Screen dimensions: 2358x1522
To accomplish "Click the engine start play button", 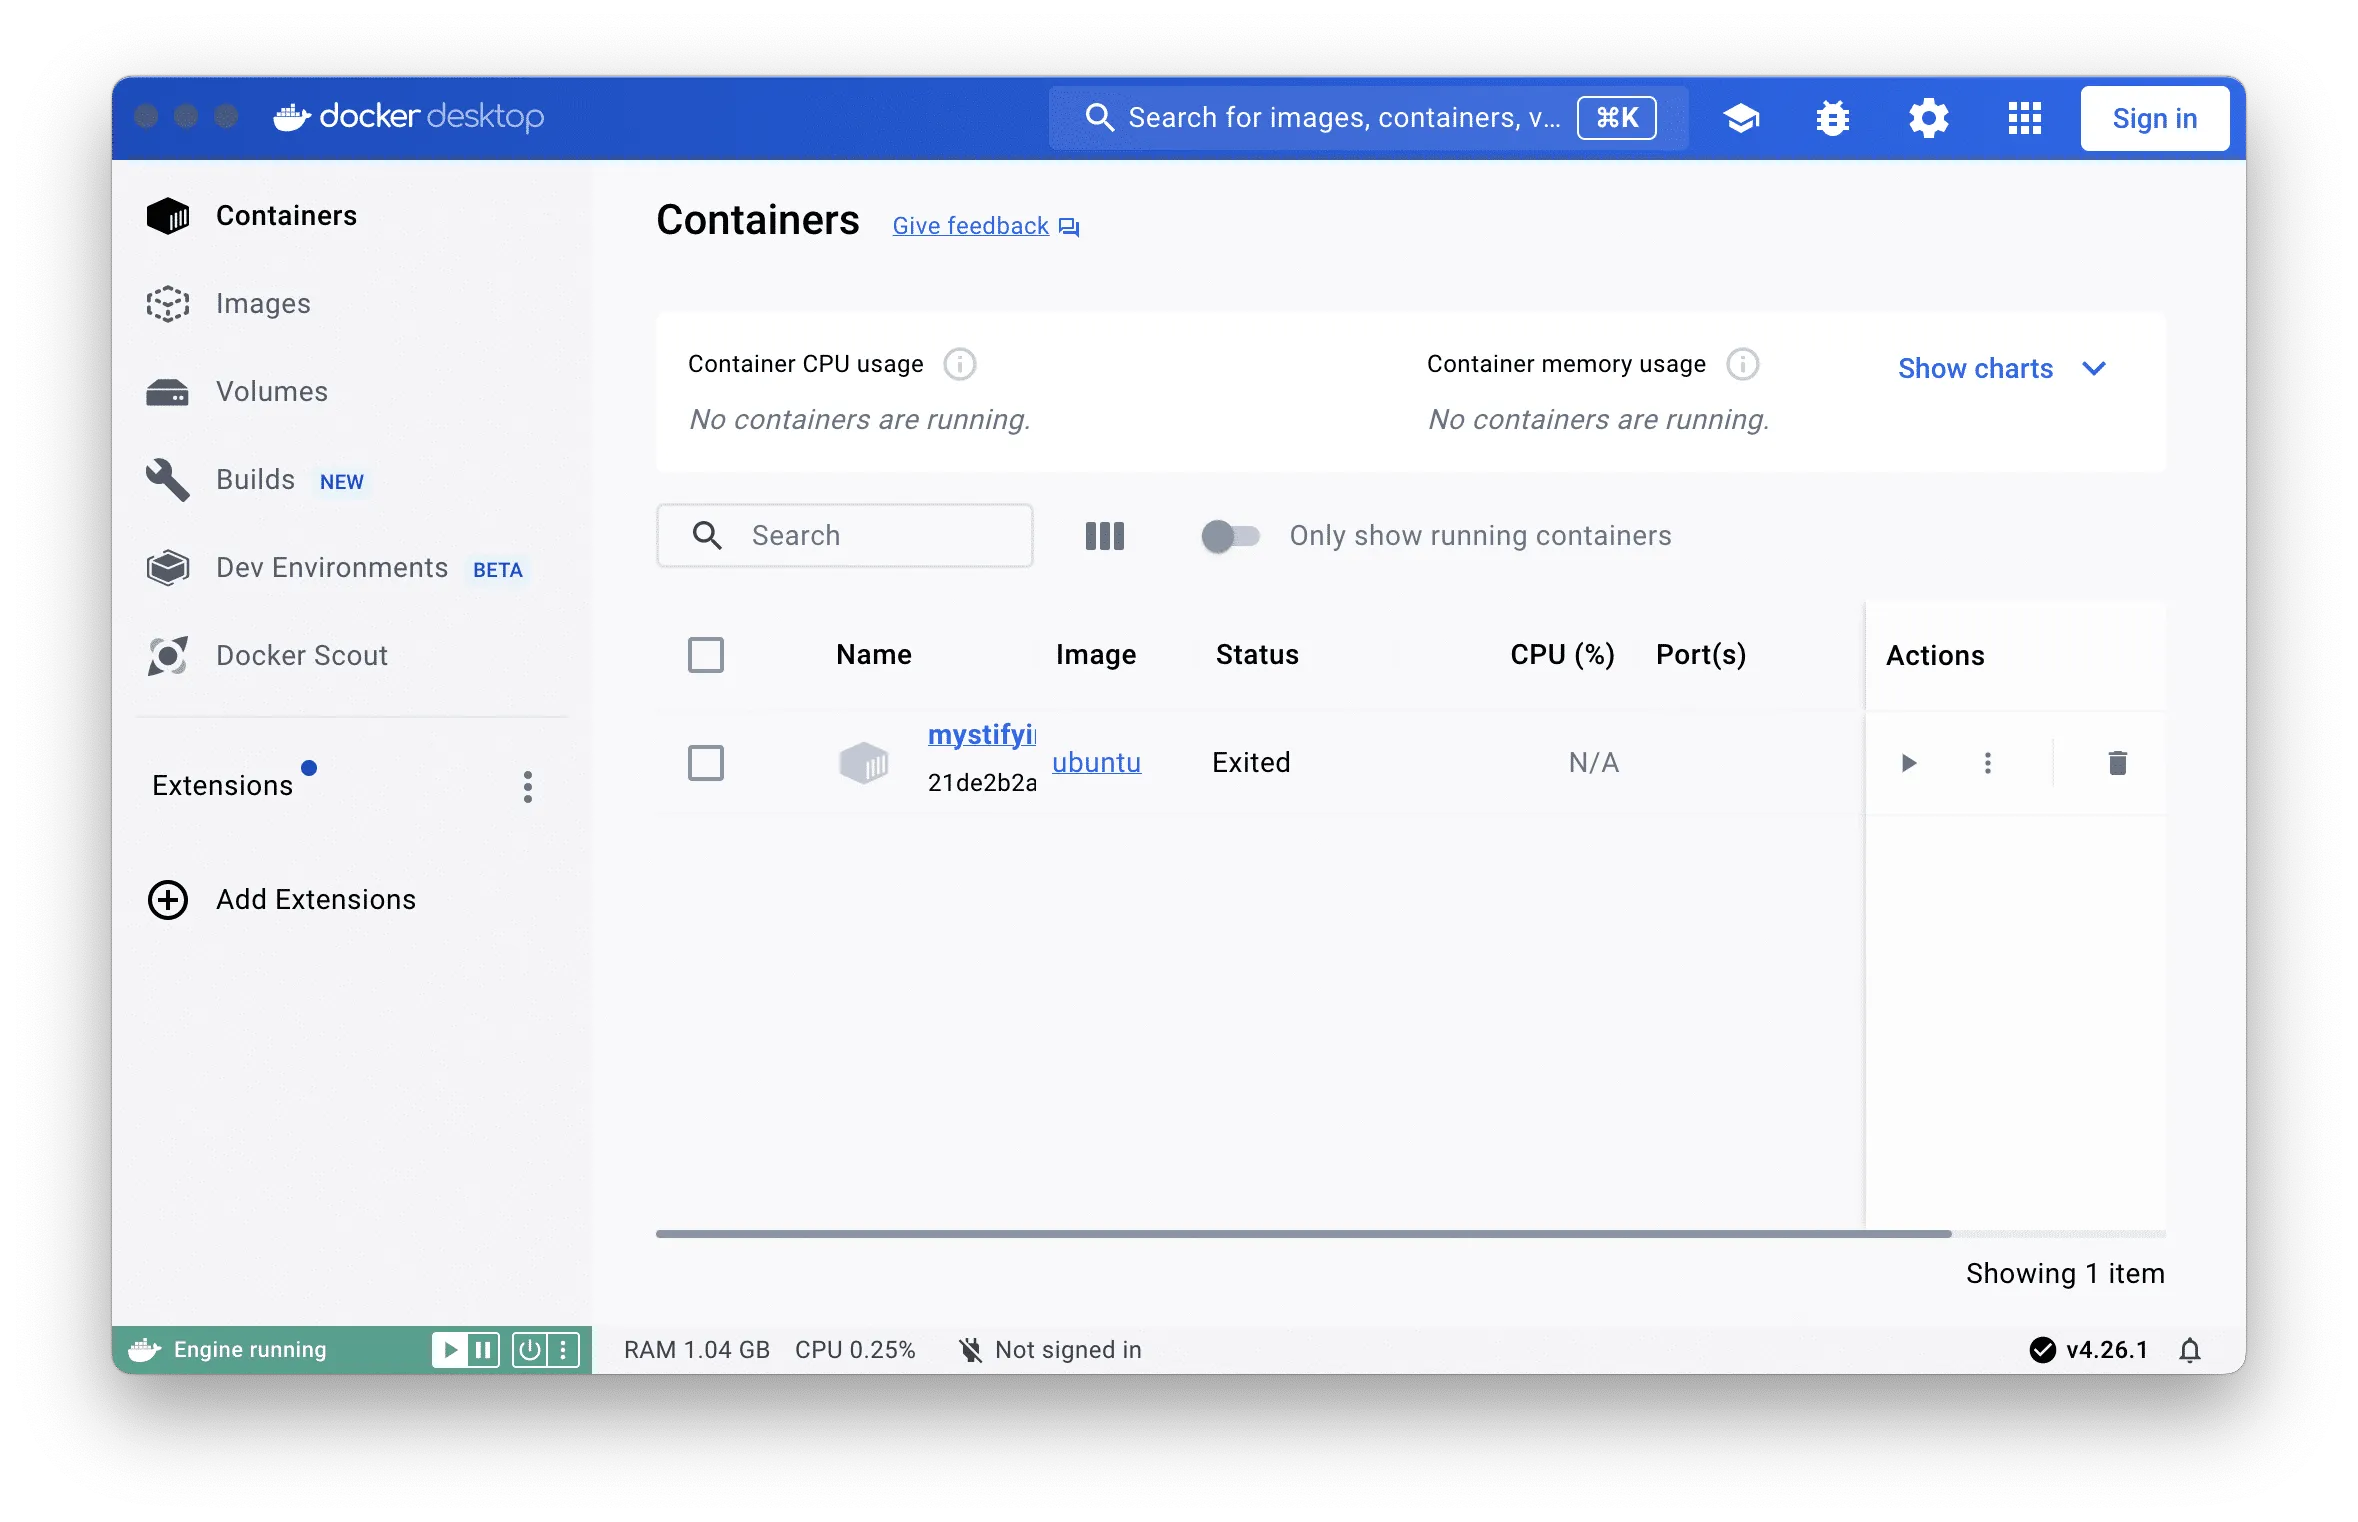I will (450, 1351).
